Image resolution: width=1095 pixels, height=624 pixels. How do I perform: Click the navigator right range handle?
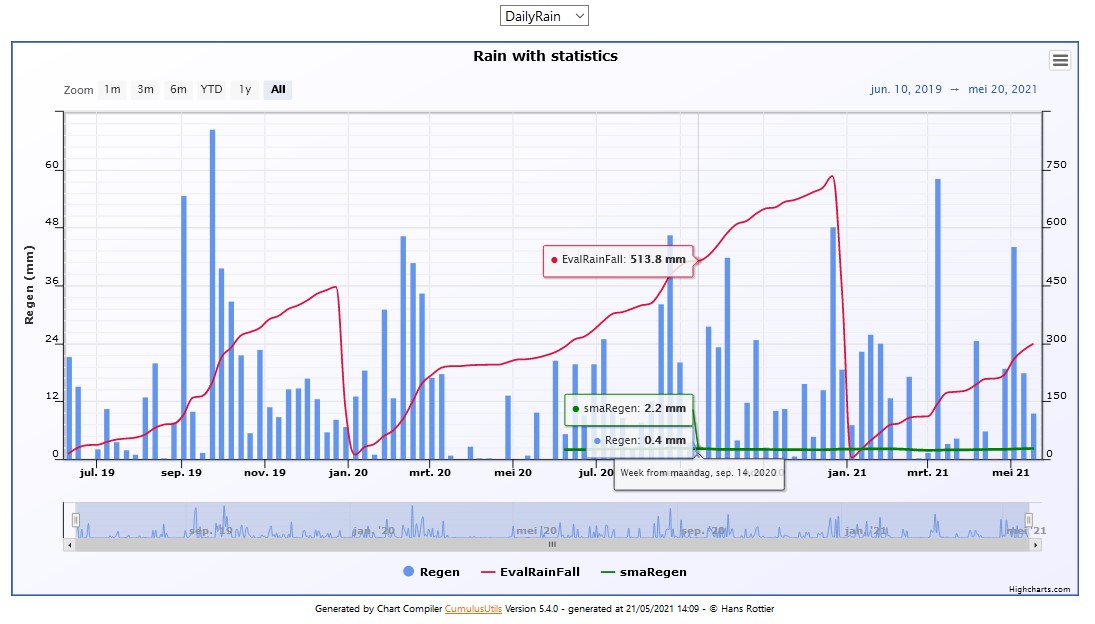point(1028,520)
